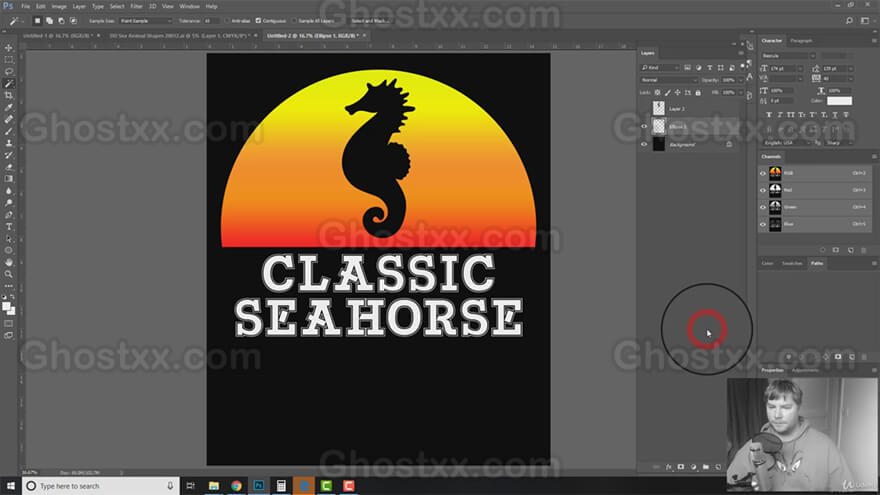The width and height of the screenshot is (880, 495).
Task: Select the Eraser tool
Action: (8, 167)
